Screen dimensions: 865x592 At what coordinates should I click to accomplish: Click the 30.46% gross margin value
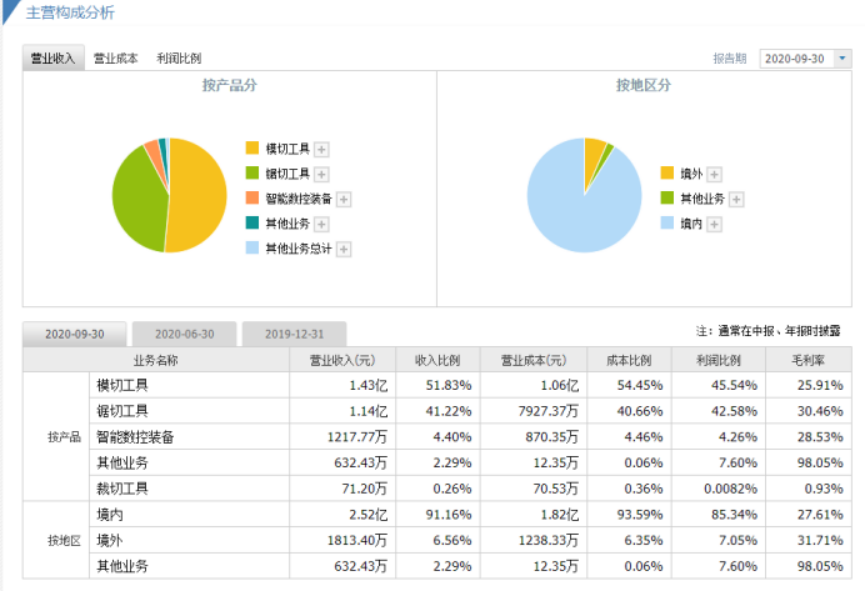click(820, 411)
